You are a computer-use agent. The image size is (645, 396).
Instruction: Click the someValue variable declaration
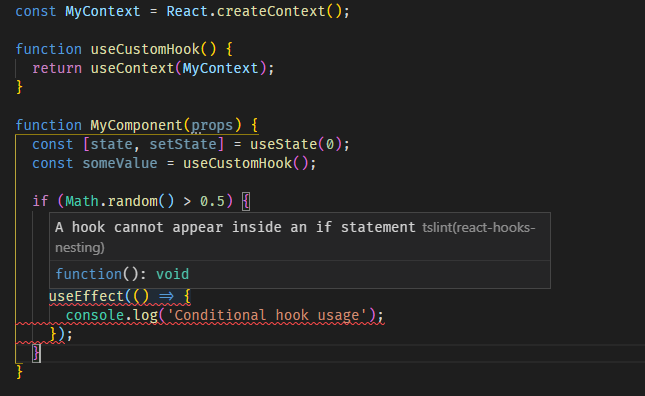120,163
